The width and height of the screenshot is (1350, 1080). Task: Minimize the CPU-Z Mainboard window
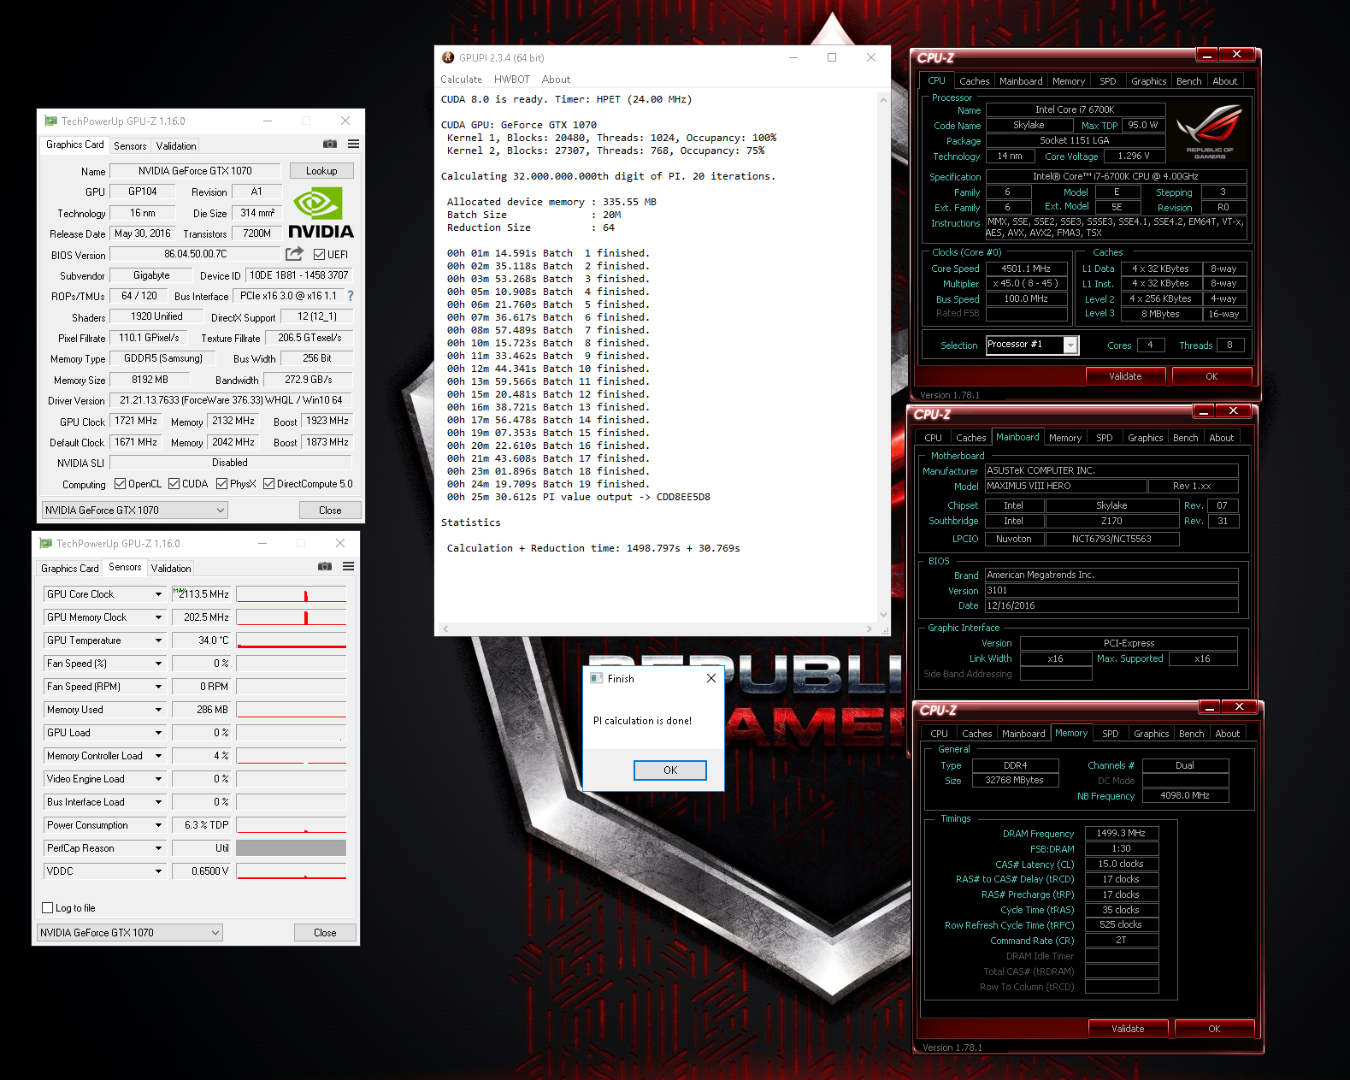(1204, 411)
